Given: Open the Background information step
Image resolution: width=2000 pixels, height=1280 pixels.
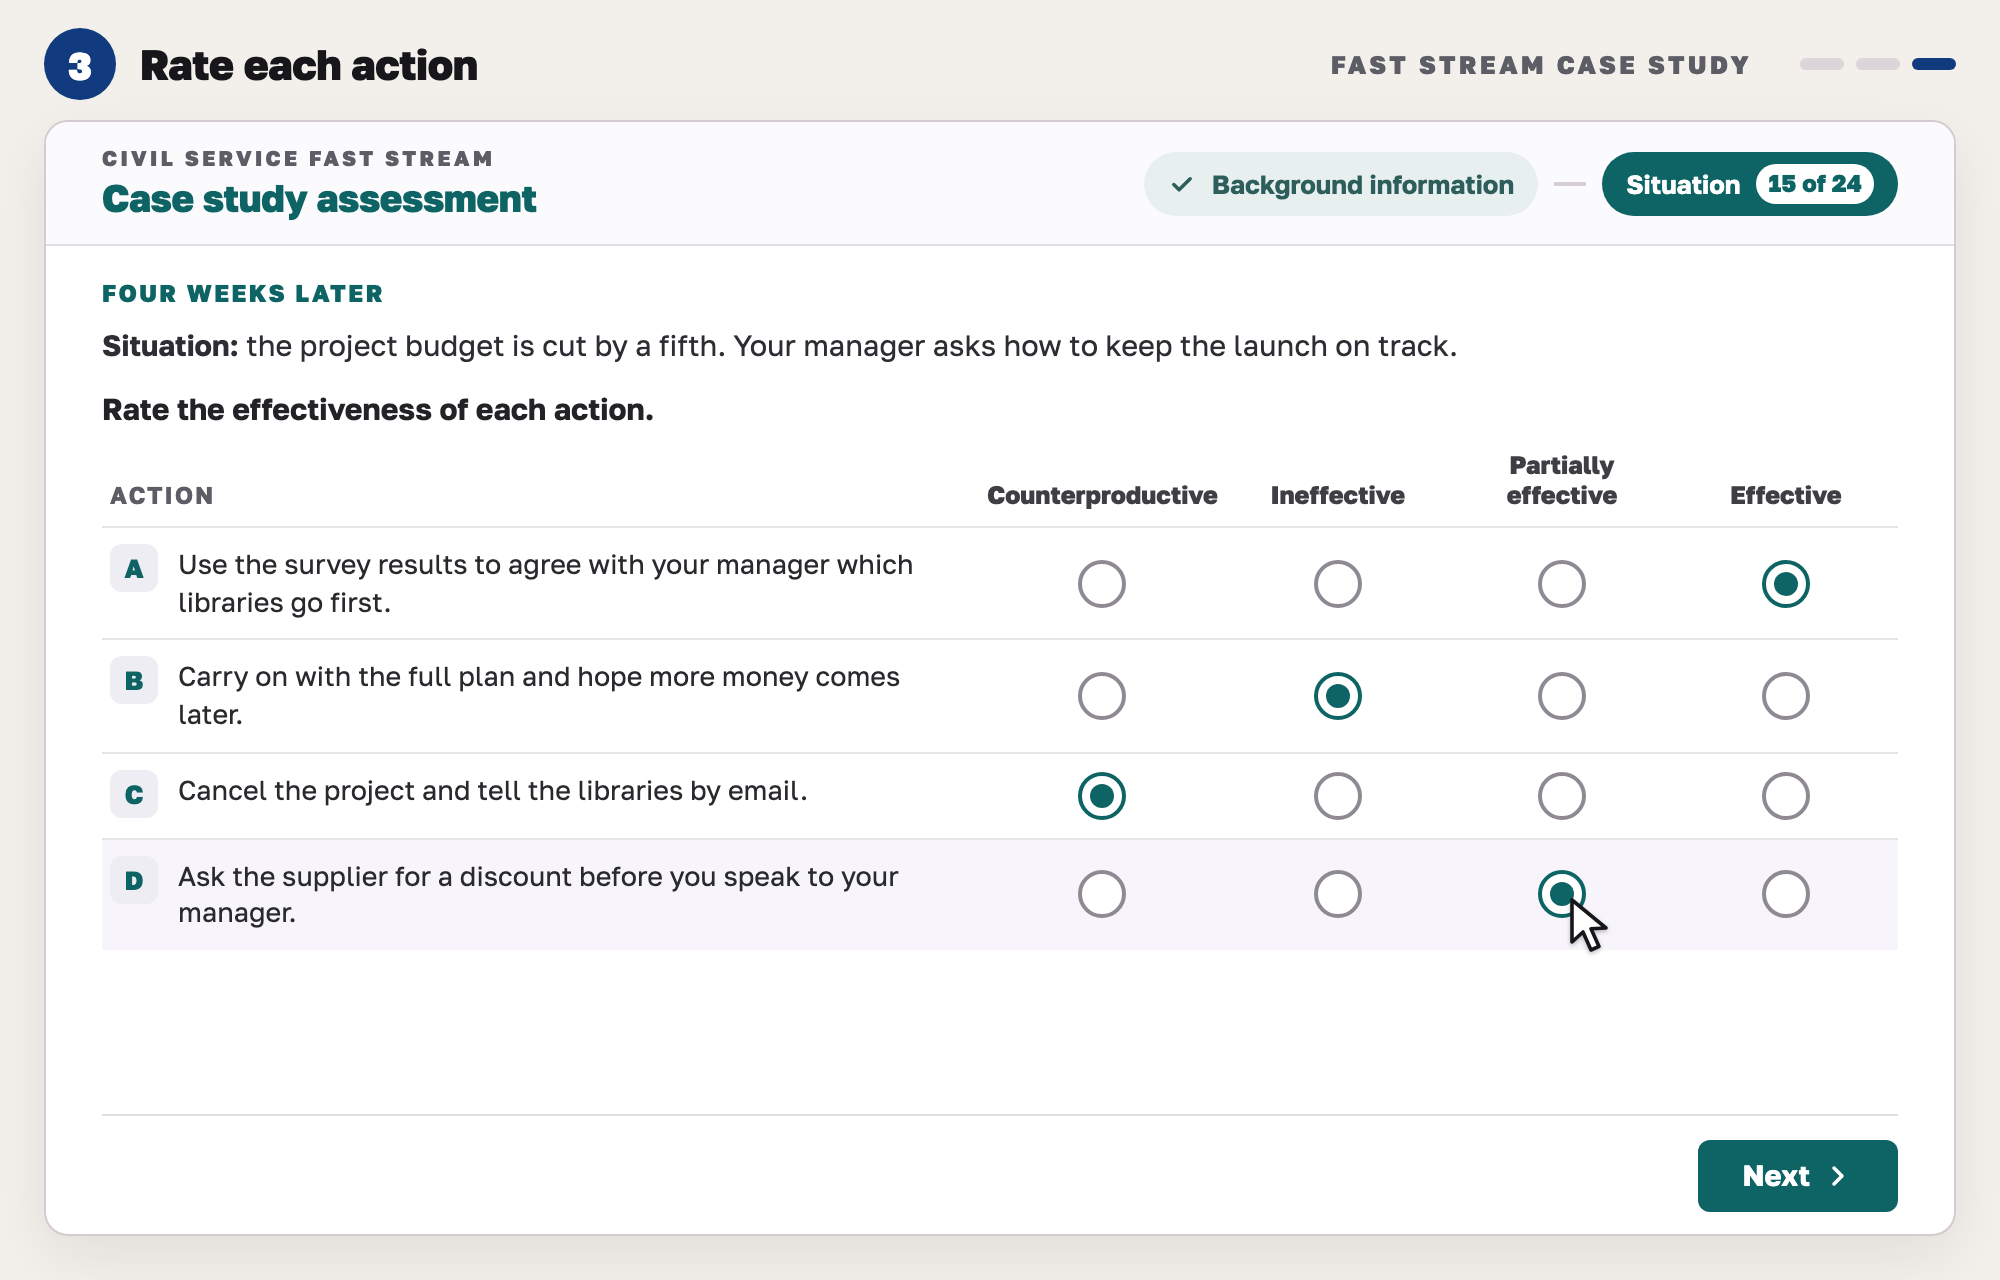Looking at the screenshot, I should pyautogui.click(x=1341, y=184).
